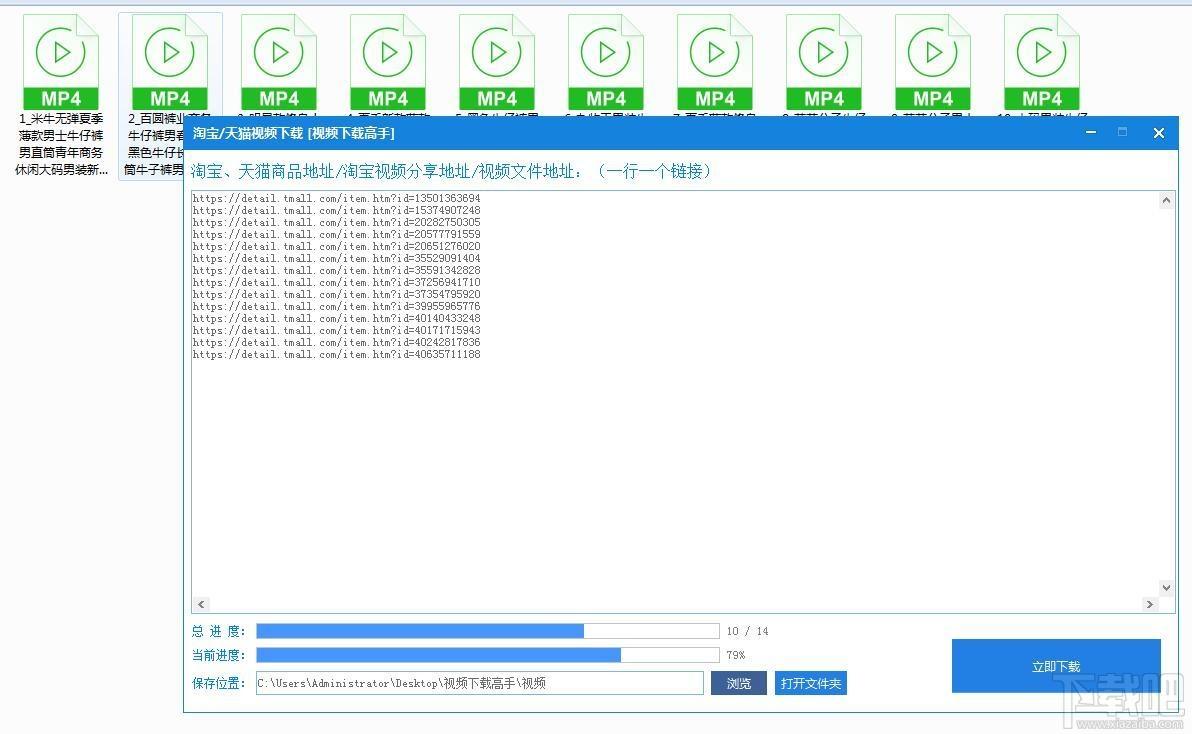Click the 当前进度 progress bar
Viewport: 1192px width, 734px height.
pos(487,655)
